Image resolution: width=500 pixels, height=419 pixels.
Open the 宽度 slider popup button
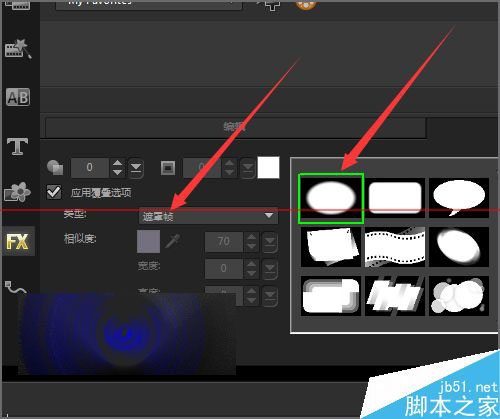(x=270, y=268)
